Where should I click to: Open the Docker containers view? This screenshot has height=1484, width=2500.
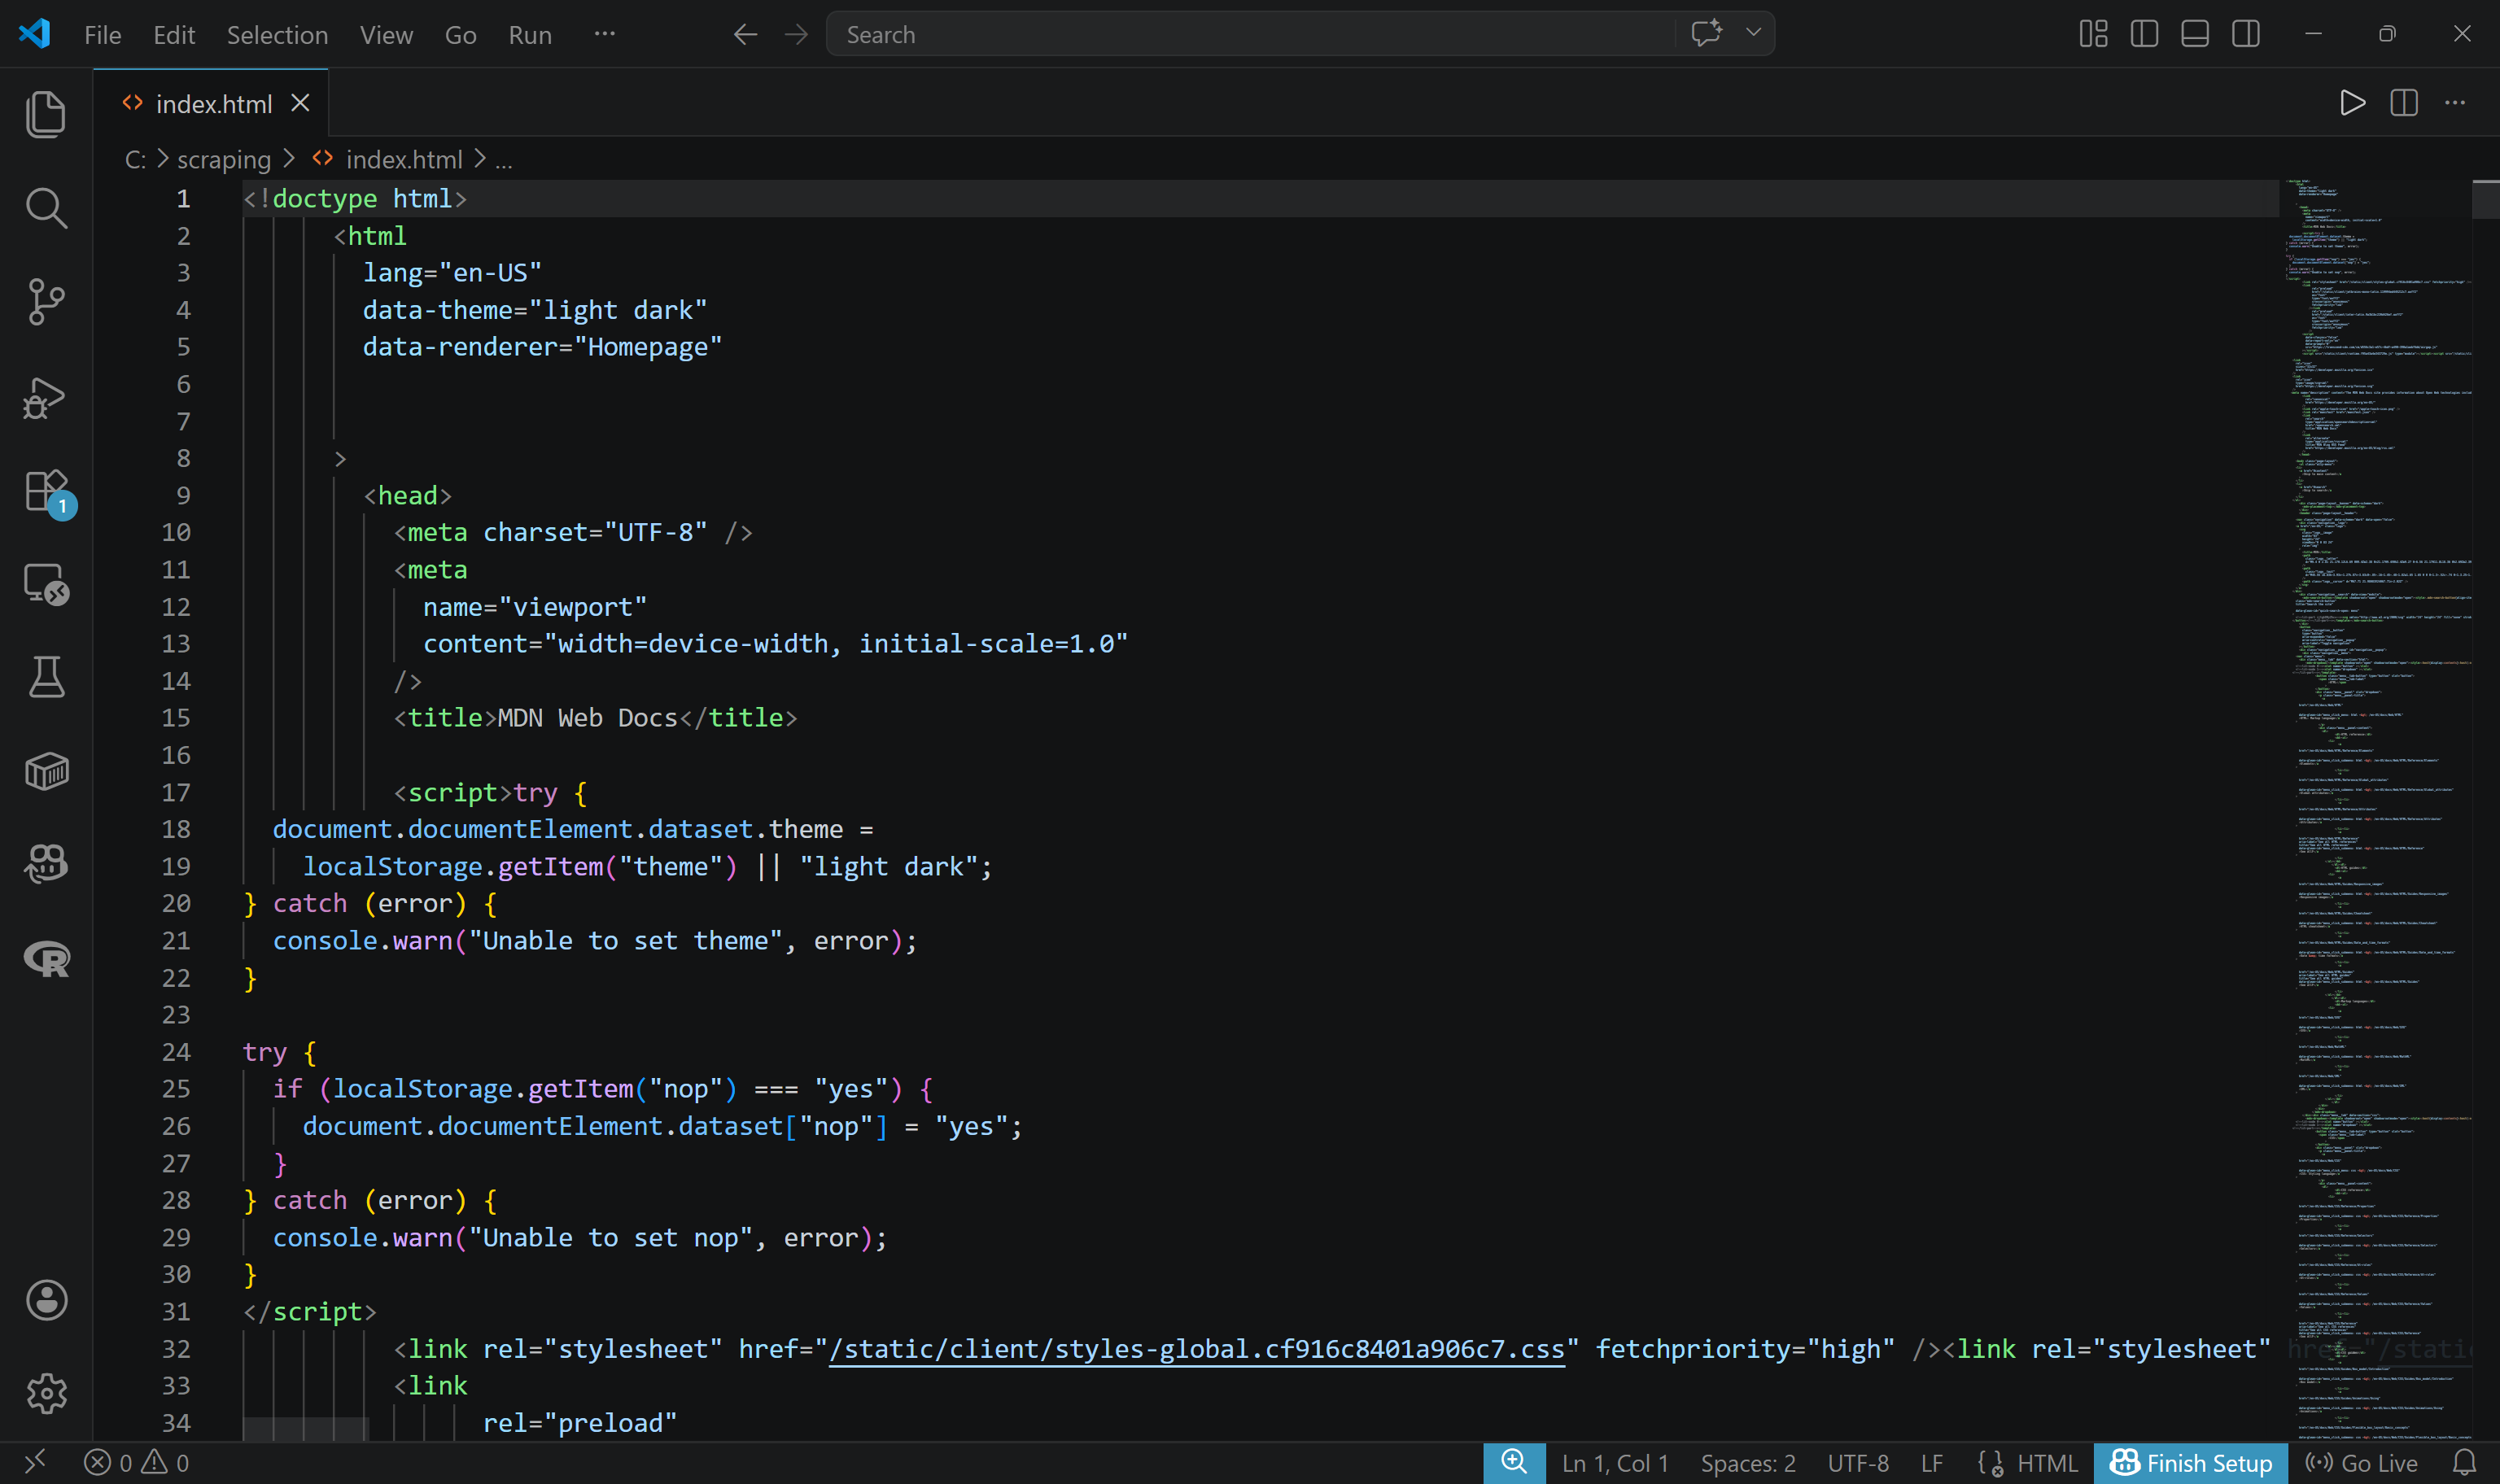click(x=47, y=770)
